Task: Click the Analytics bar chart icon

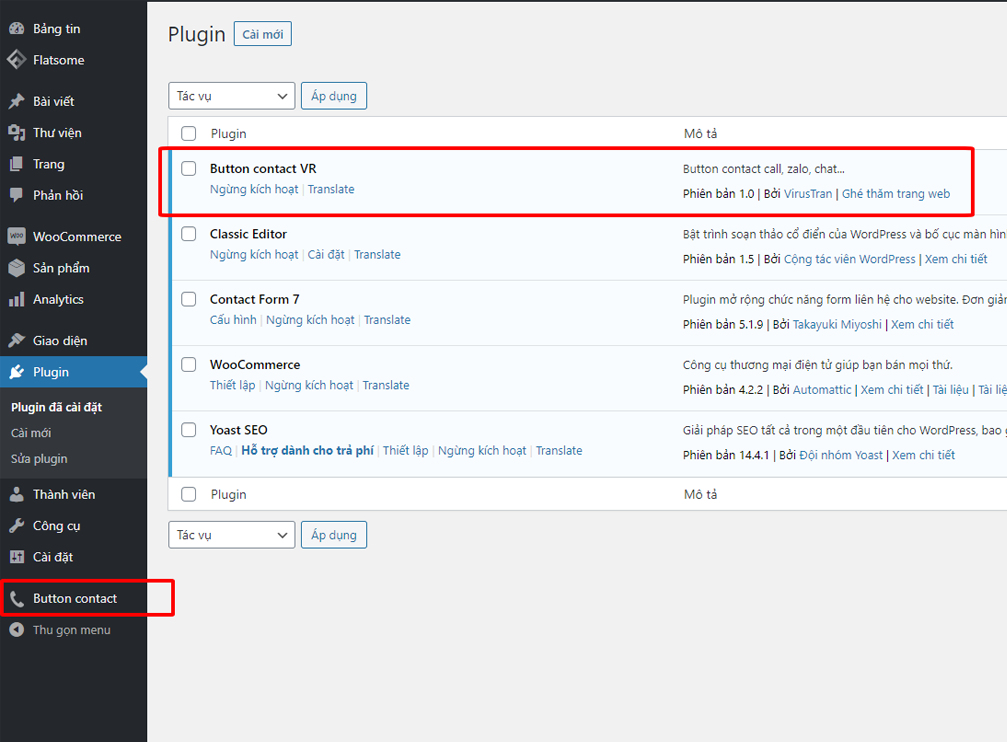Action: [x=16, y=299]
